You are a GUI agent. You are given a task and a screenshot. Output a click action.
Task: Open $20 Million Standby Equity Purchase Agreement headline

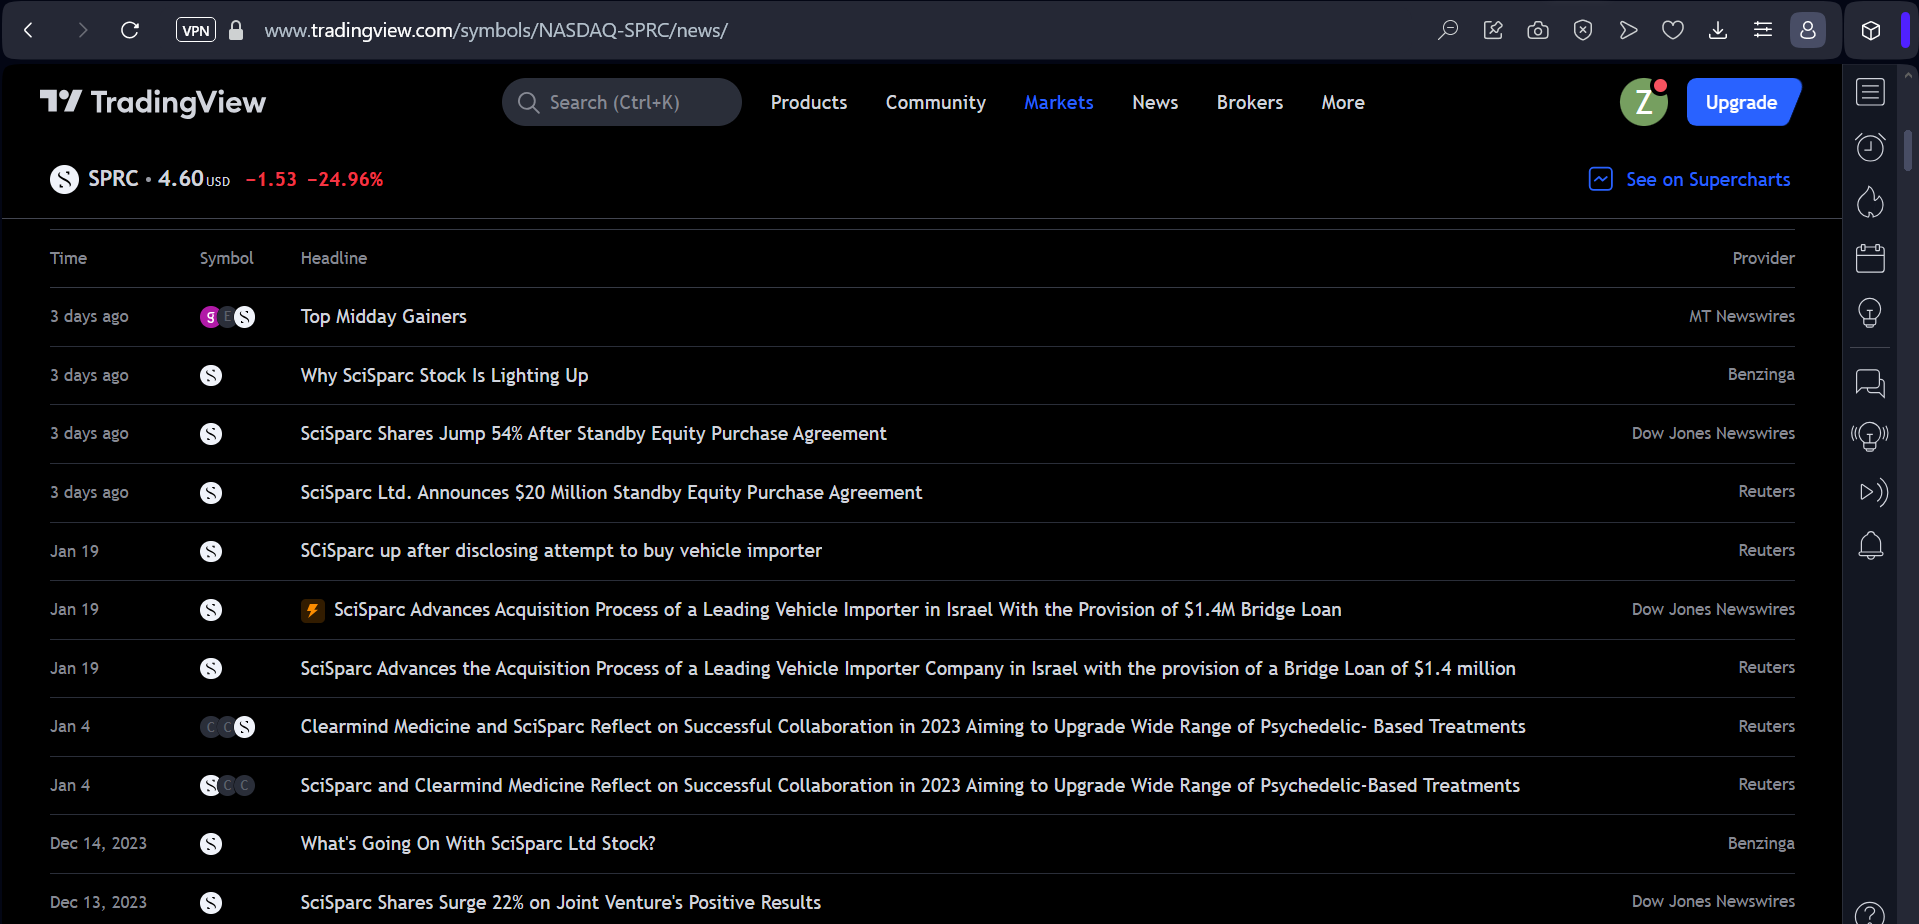[x=611, y=492]
